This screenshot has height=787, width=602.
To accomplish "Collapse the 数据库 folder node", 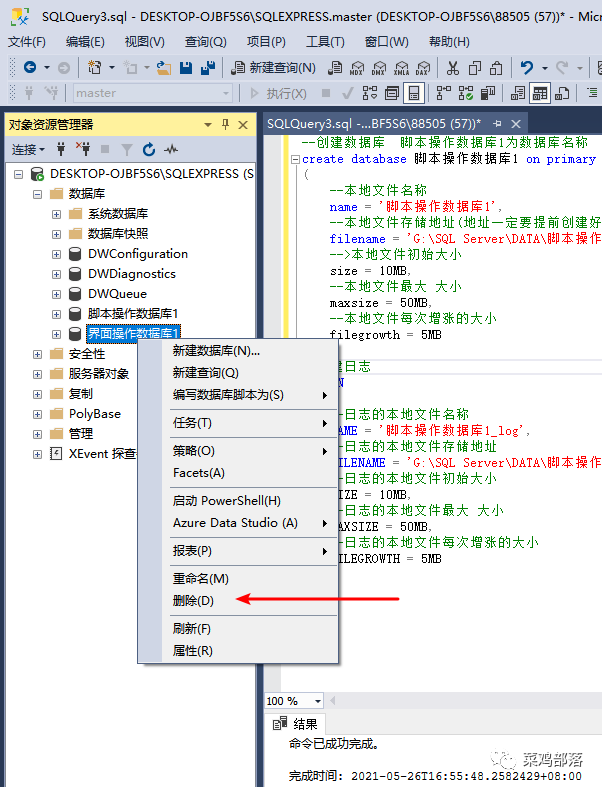I will [x=38, y=194].
